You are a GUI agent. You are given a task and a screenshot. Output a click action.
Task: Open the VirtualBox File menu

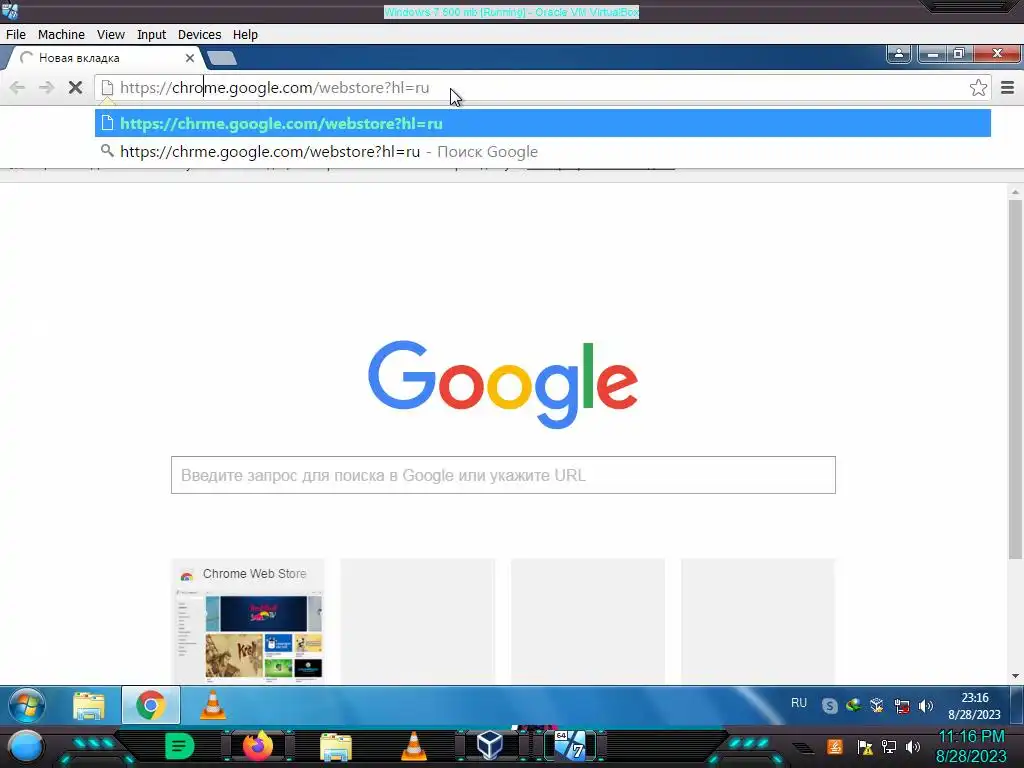pos(16,35)
